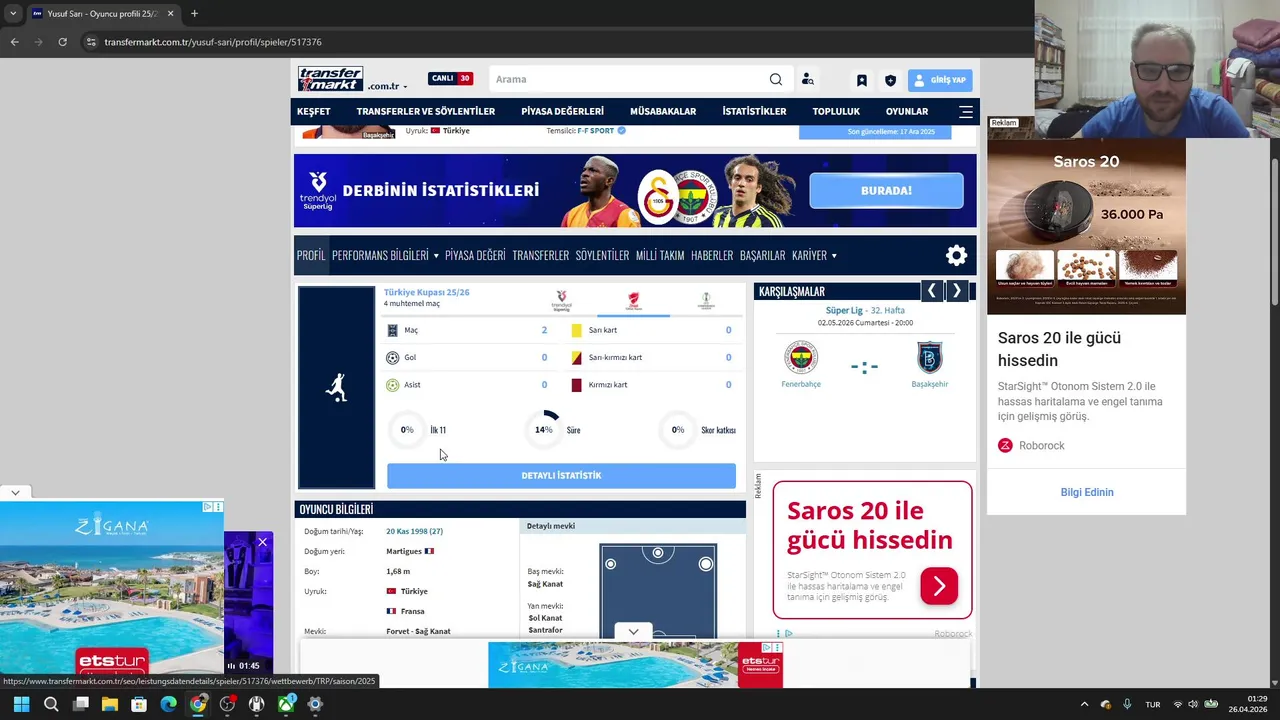
Task: Open Microsoft Edge from the taskbar
Action: 168,704
